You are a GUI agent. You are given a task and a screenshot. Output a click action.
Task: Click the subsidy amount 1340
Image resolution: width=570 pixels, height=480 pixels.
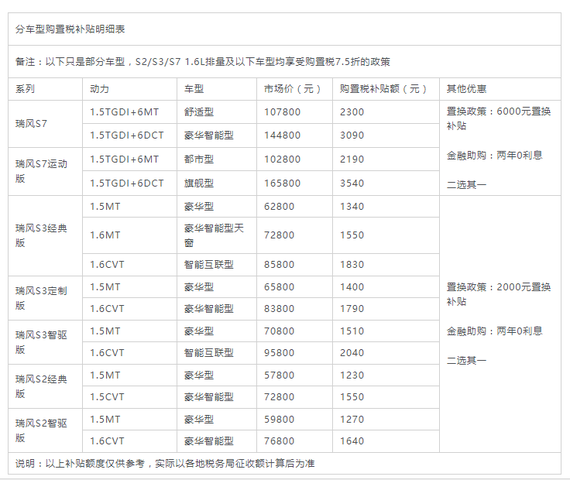[x=352, y=207]
